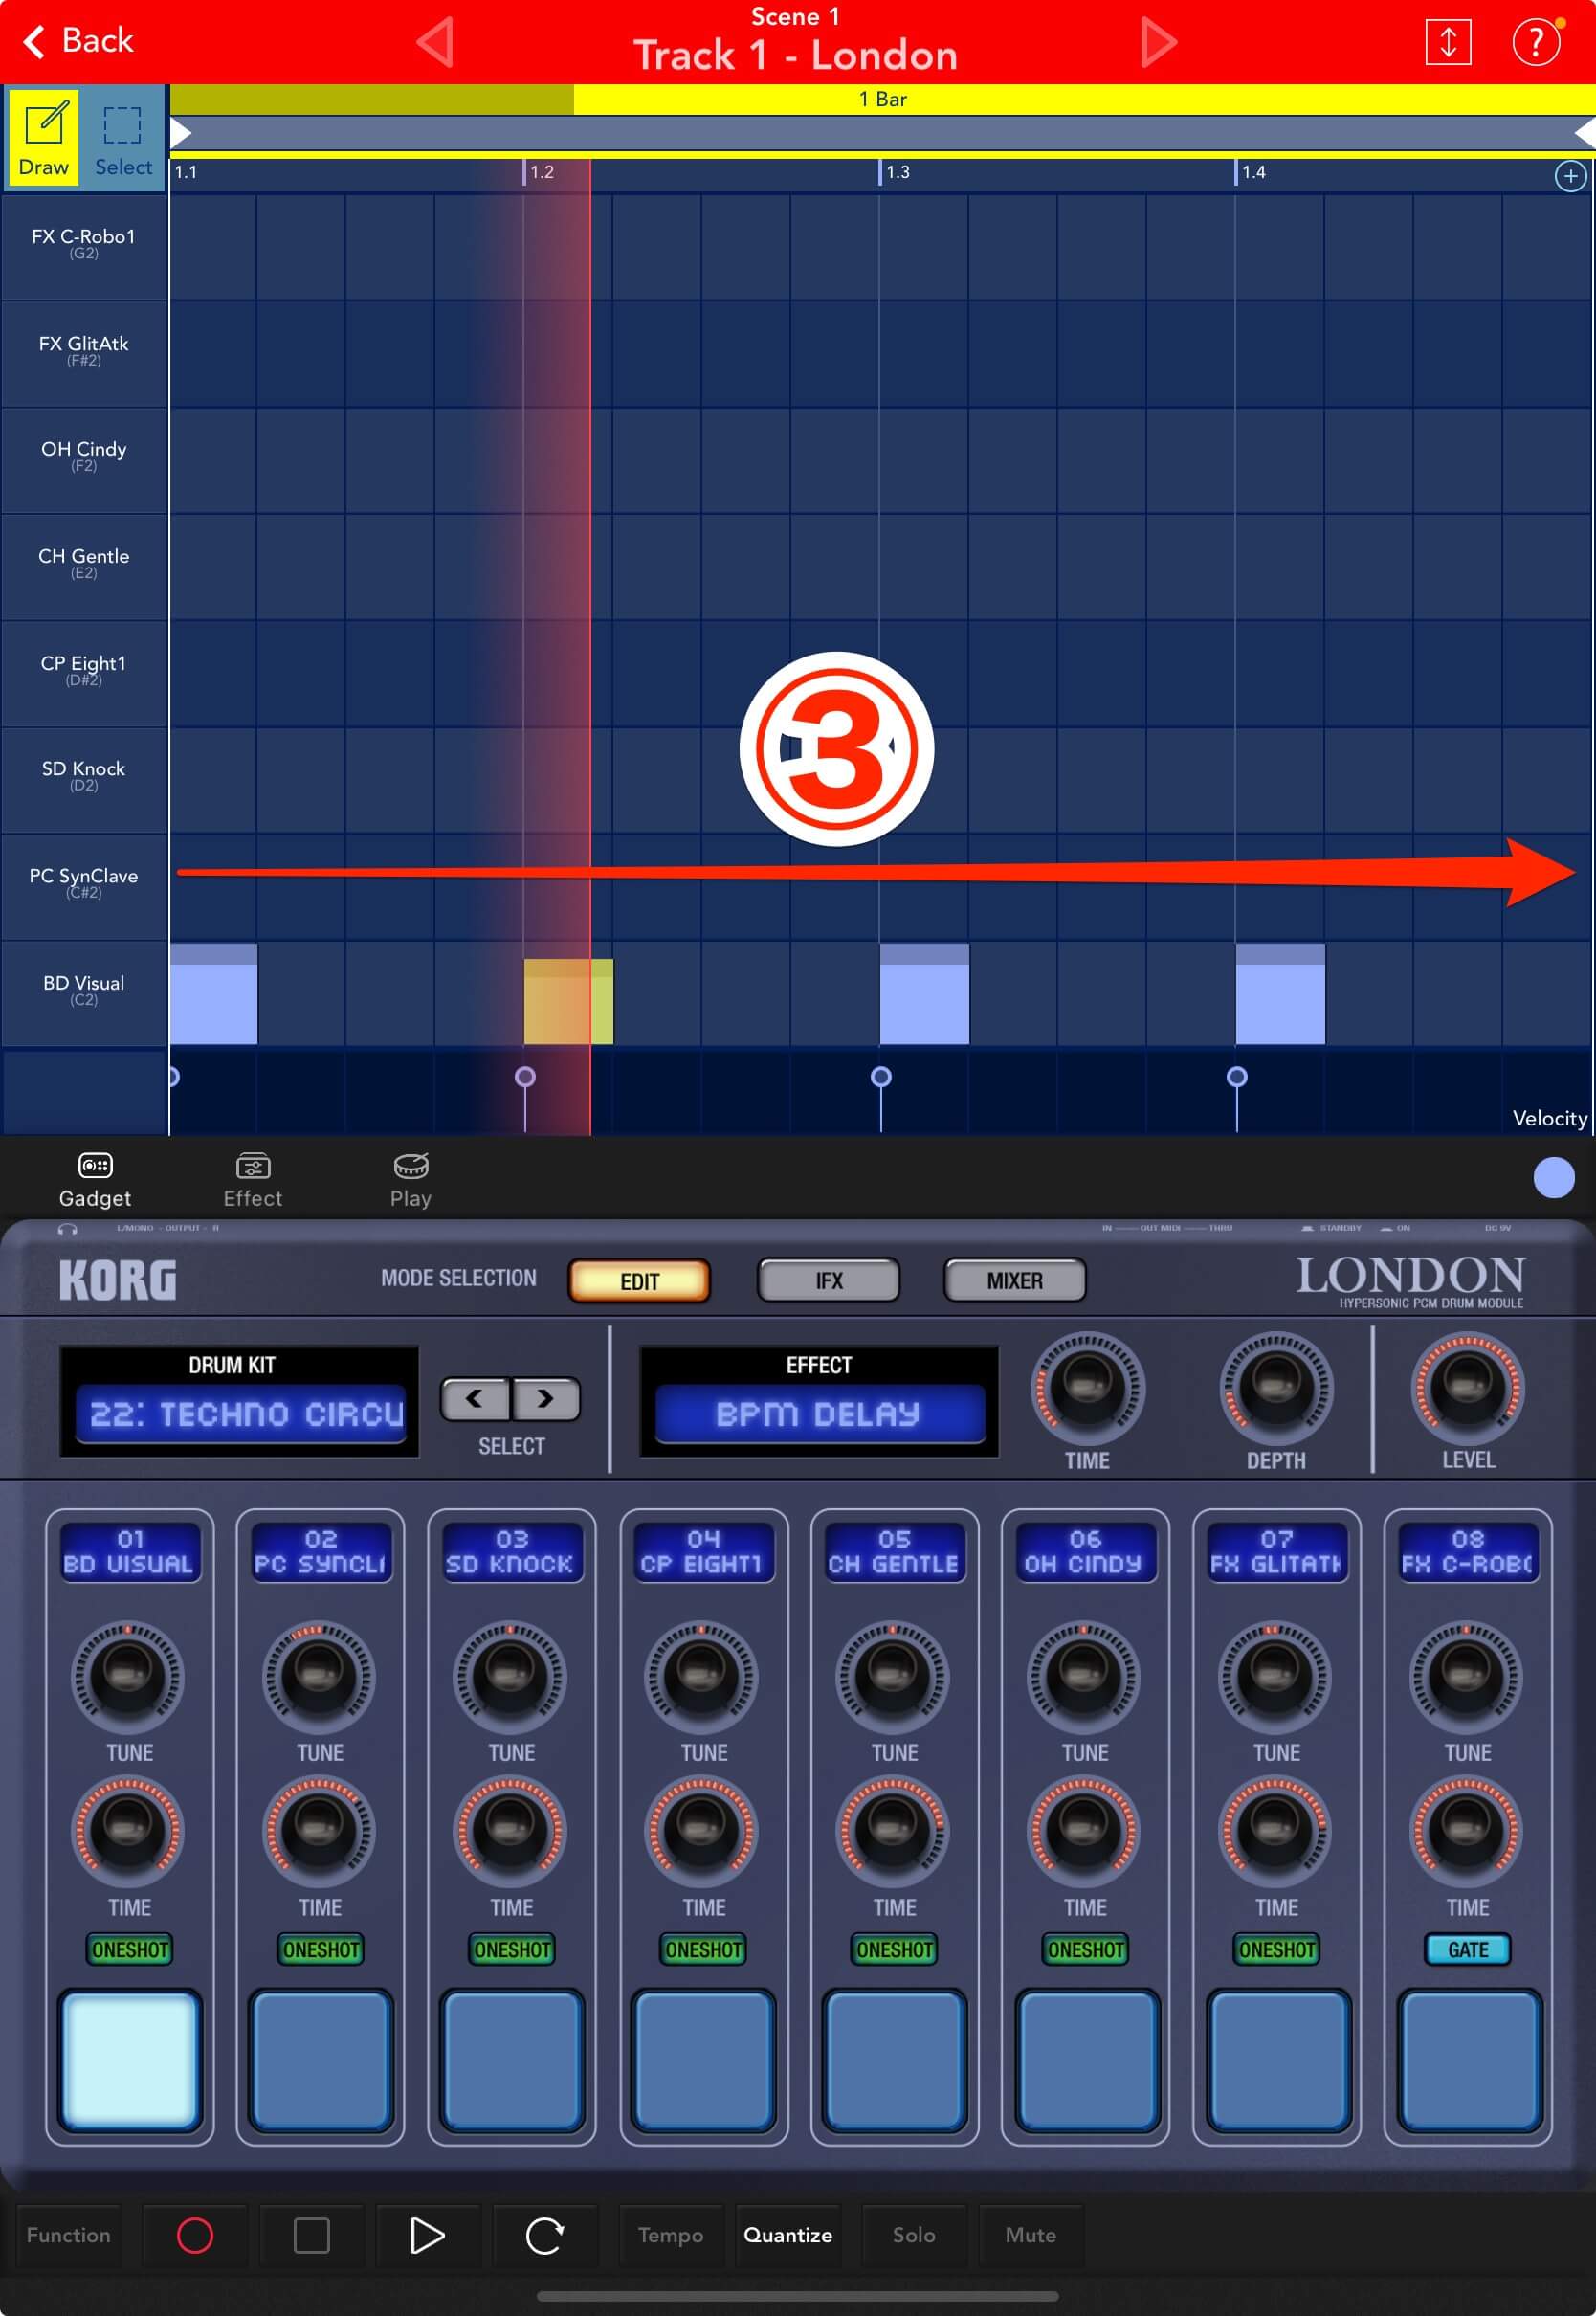1596x2316 pixels.
Task: Click the effect DEPTH knob
Action: click(1275, 1388)
